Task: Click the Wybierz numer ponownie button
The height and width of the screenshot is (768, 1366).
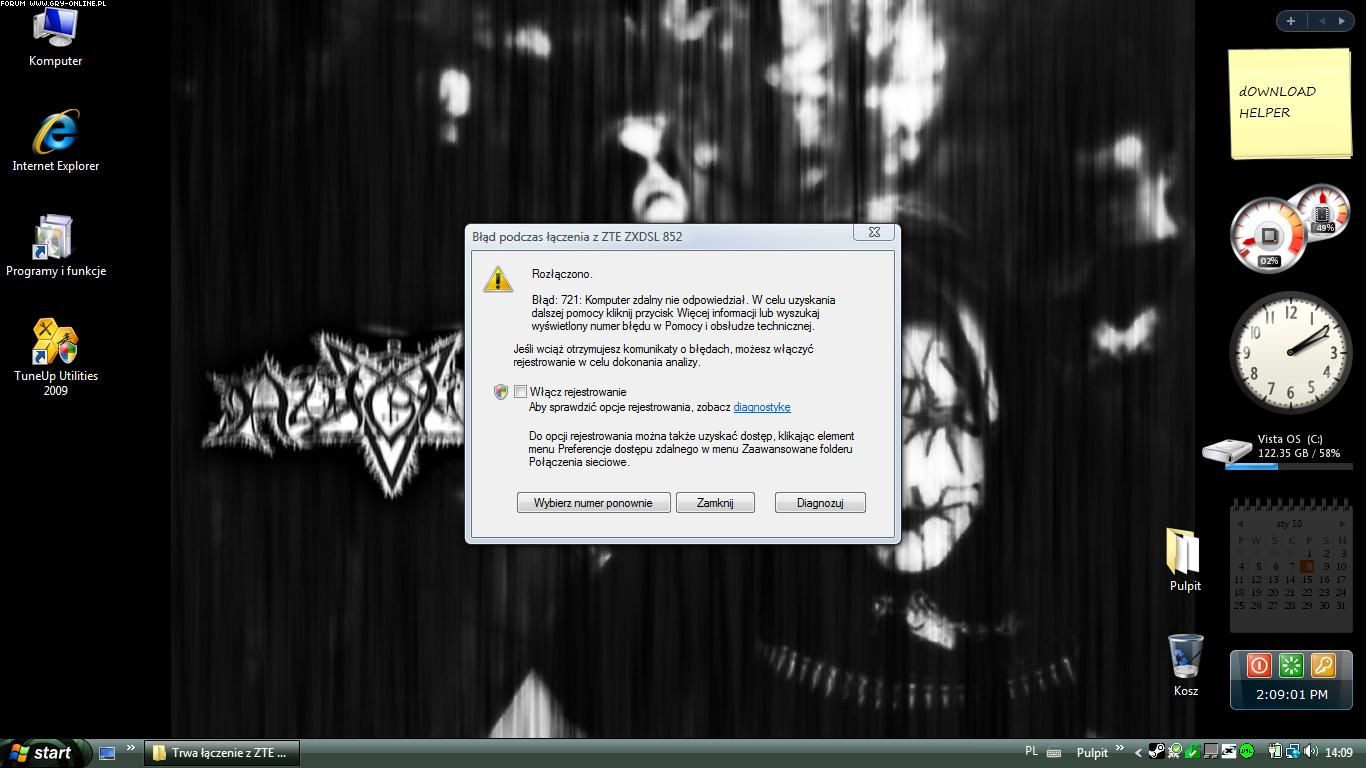Action: click(593, 503)
